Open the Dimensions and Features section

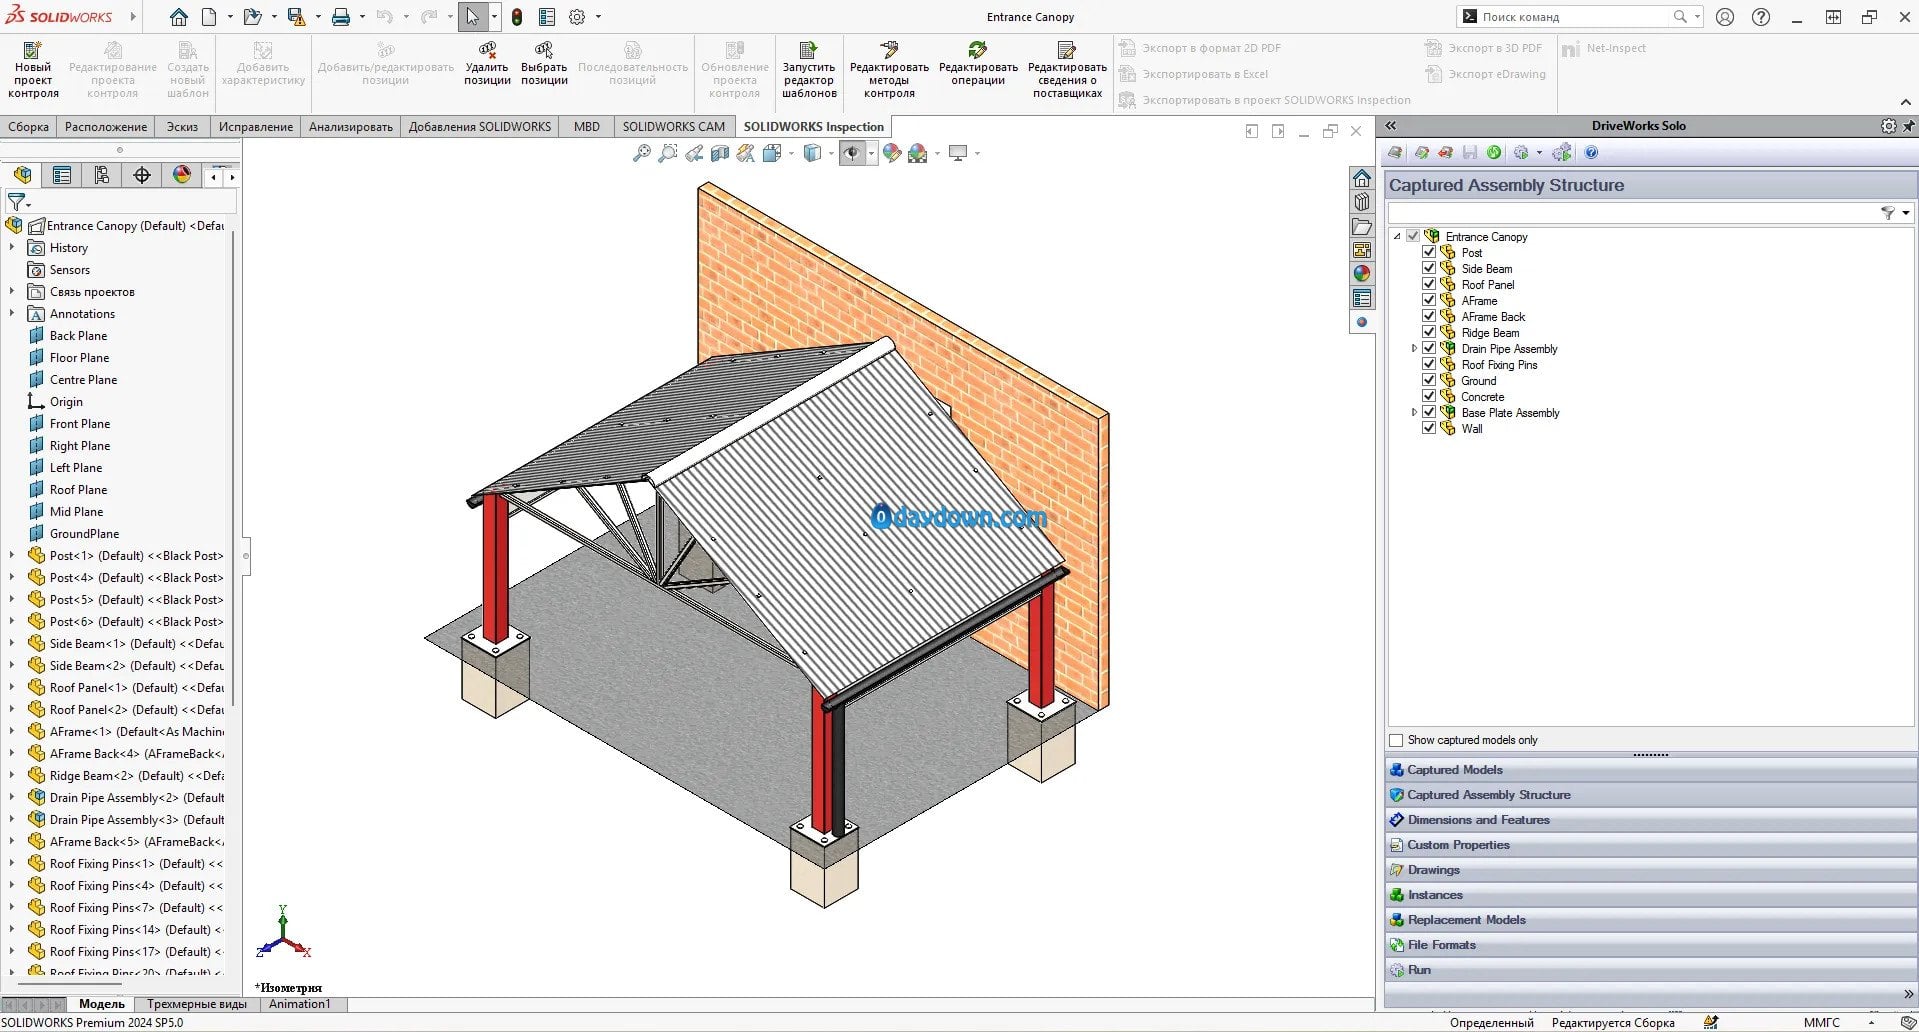pos(1478,820)
